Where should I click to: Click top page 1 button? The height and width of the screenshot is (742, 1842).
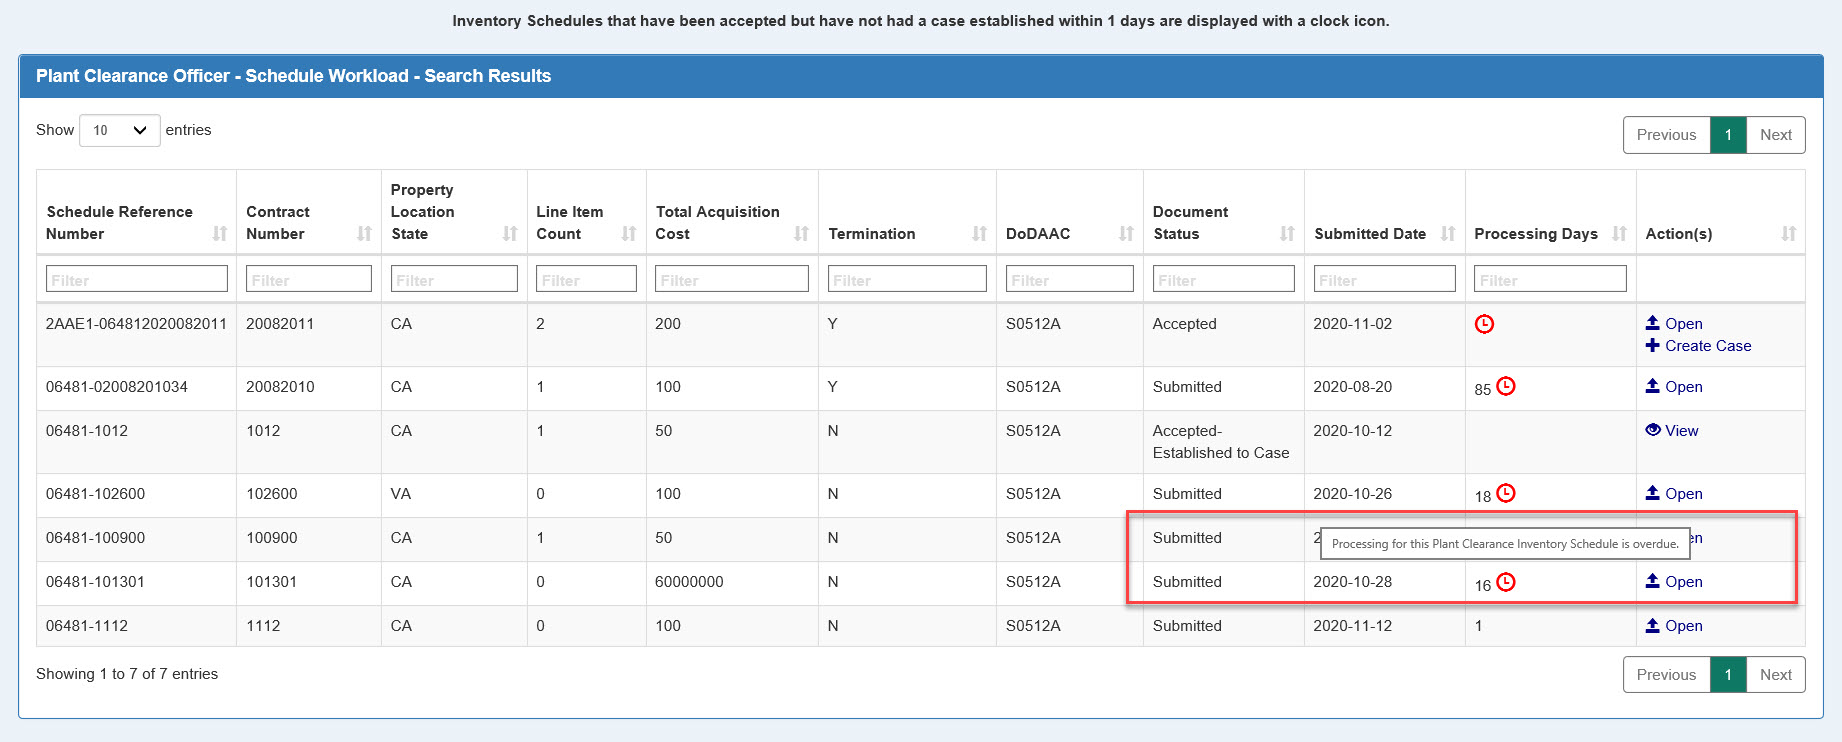(1728, 135)
